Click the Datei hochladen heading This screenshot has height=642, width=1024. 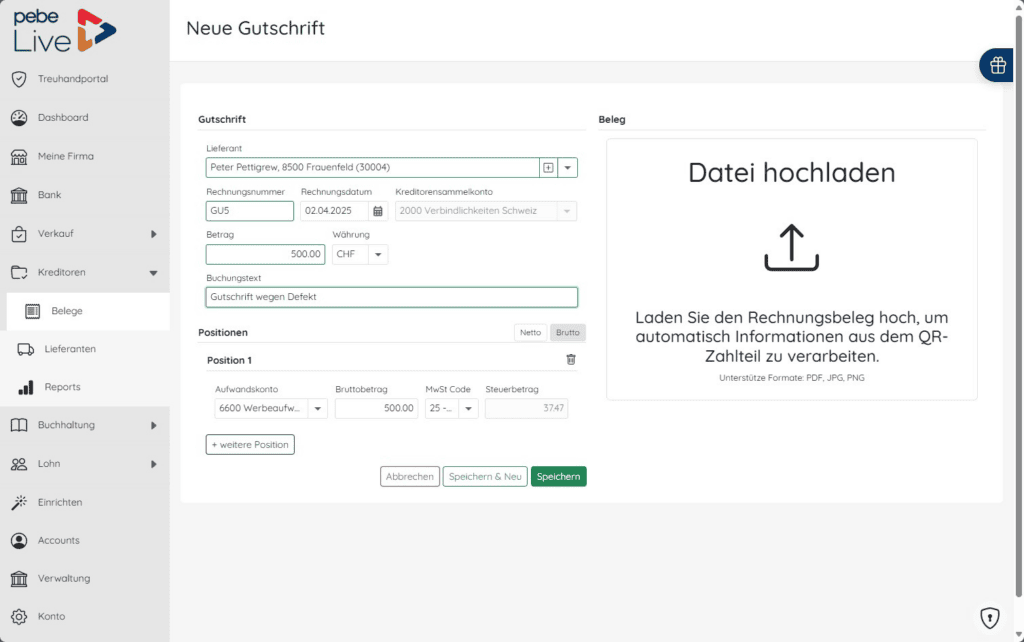pyautogui.click(x=792, y=173)
